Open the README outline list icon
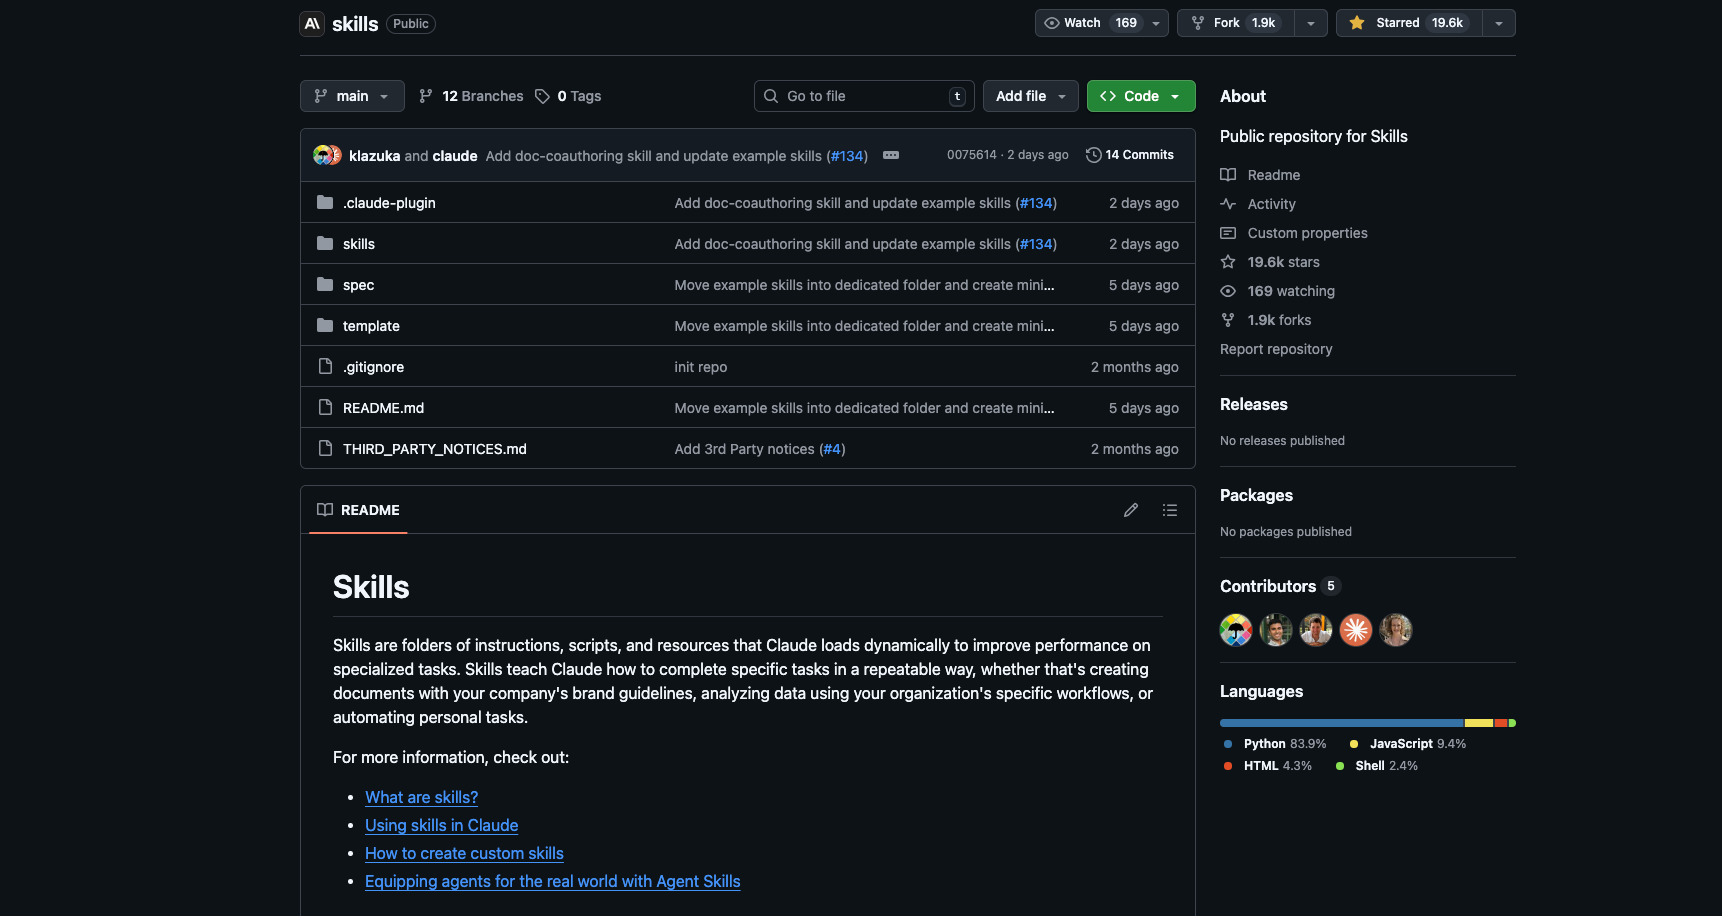1722x916 pixels. point(1170,510)
